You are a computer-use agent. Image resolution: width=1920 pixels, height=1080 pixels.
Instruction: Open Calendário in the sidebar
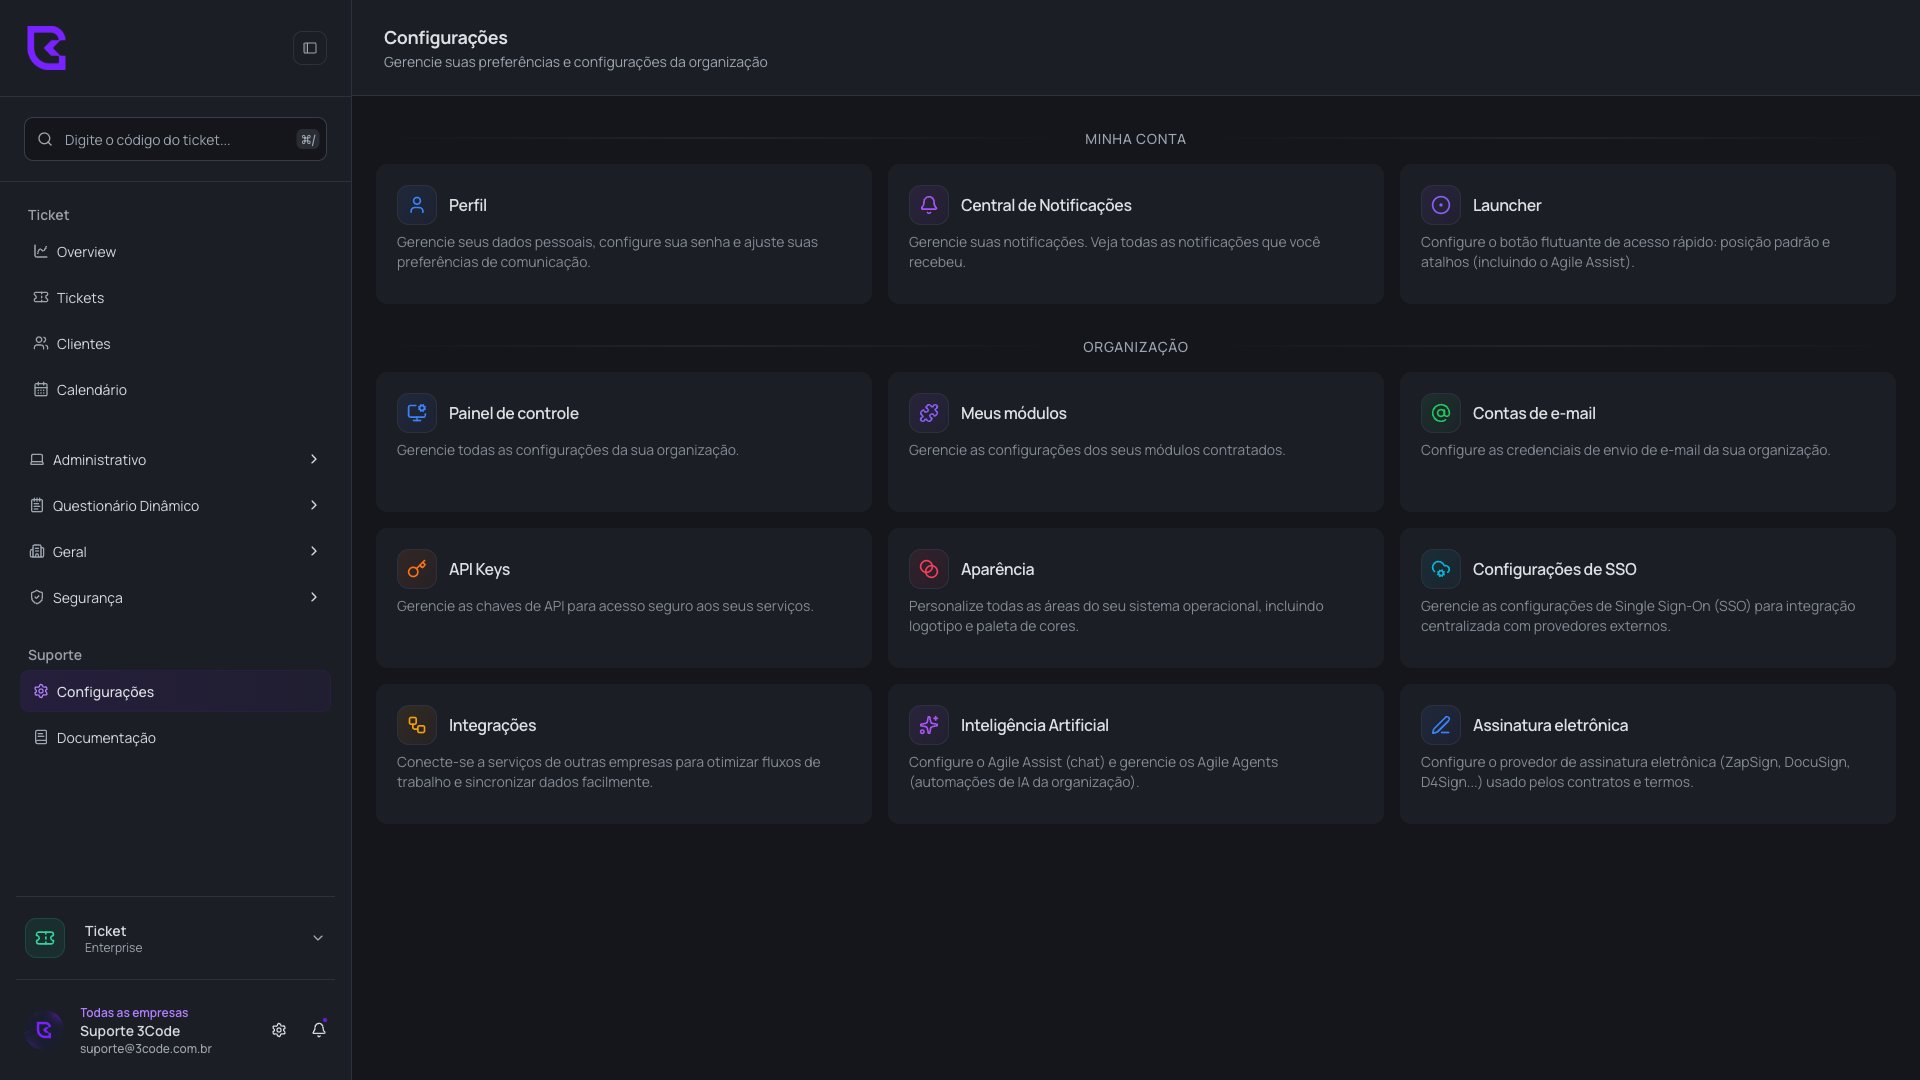pos(175,390)
